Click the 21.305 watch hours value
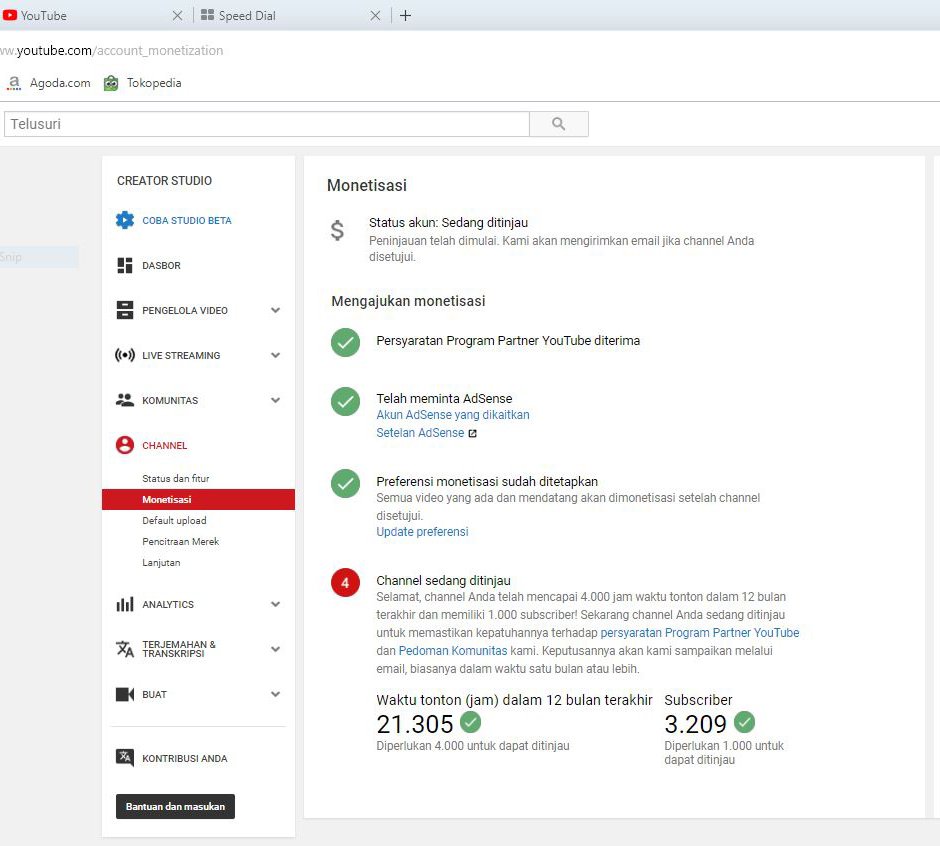The width and height of the screenshot is (940, 846). pos(414,724)
